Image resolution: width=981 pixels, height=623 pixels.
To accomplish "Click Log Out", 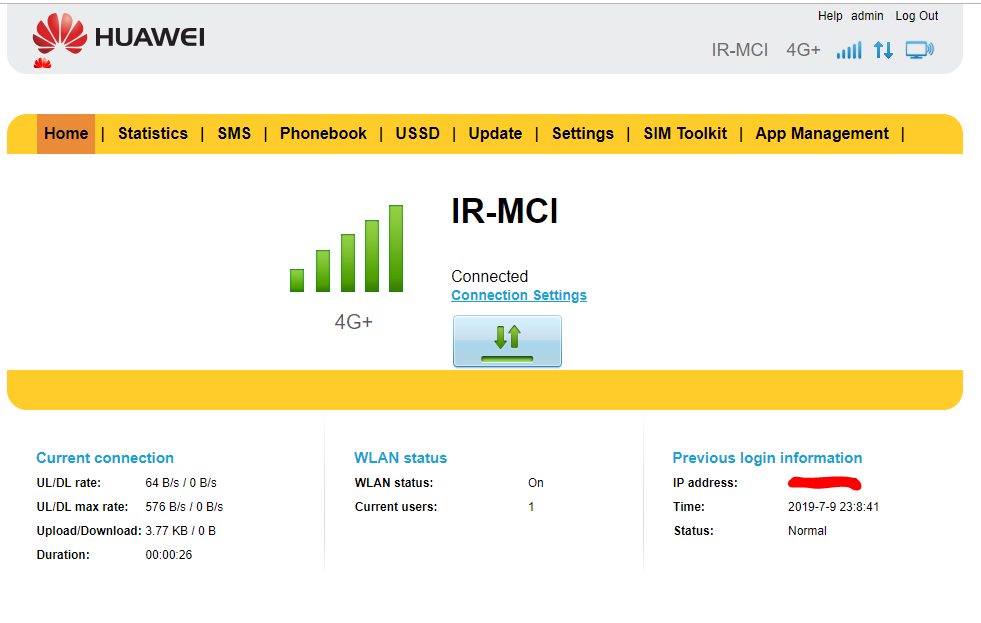I will click(x=917, y=16).
